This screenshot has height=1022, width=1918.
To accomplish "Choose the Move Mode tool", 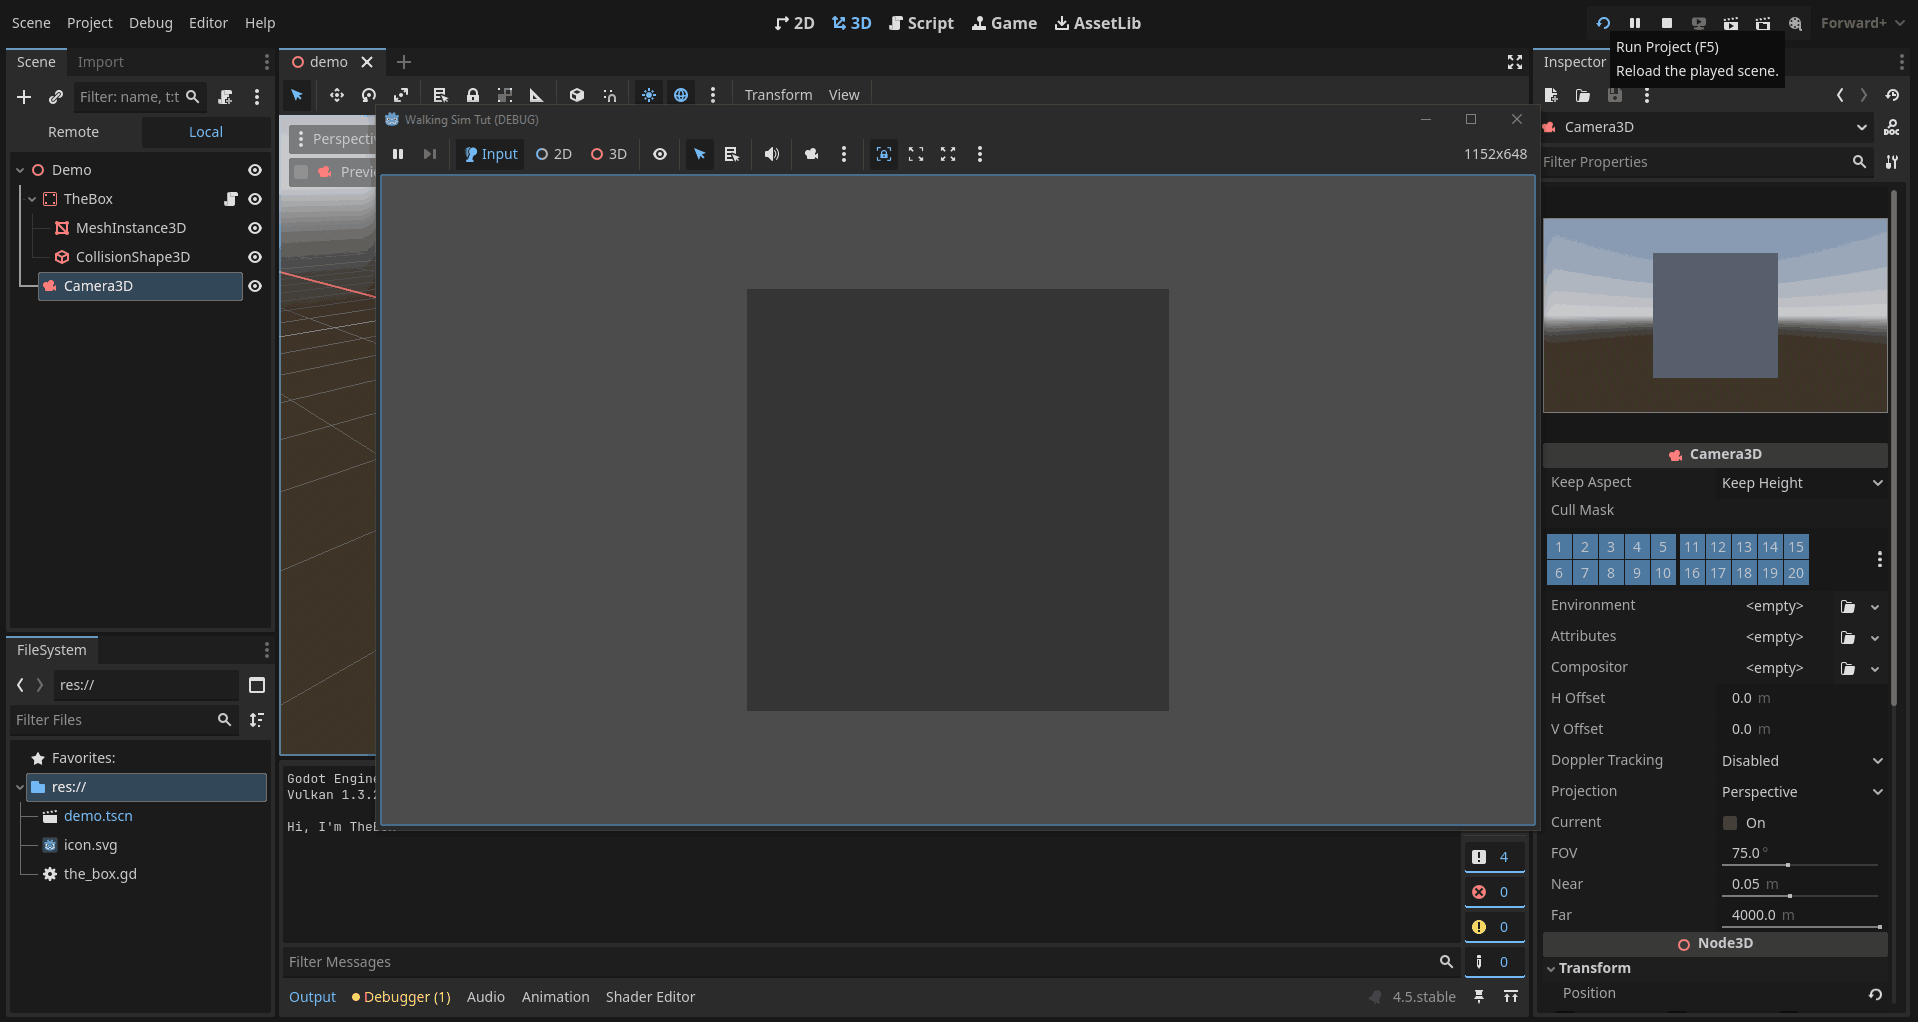I will (x=337, y=95).
